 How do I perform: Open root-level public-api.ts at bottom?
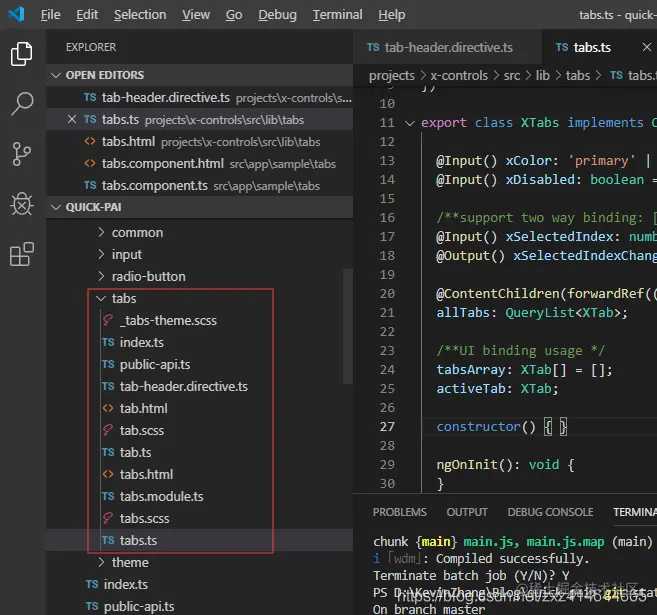199,606
